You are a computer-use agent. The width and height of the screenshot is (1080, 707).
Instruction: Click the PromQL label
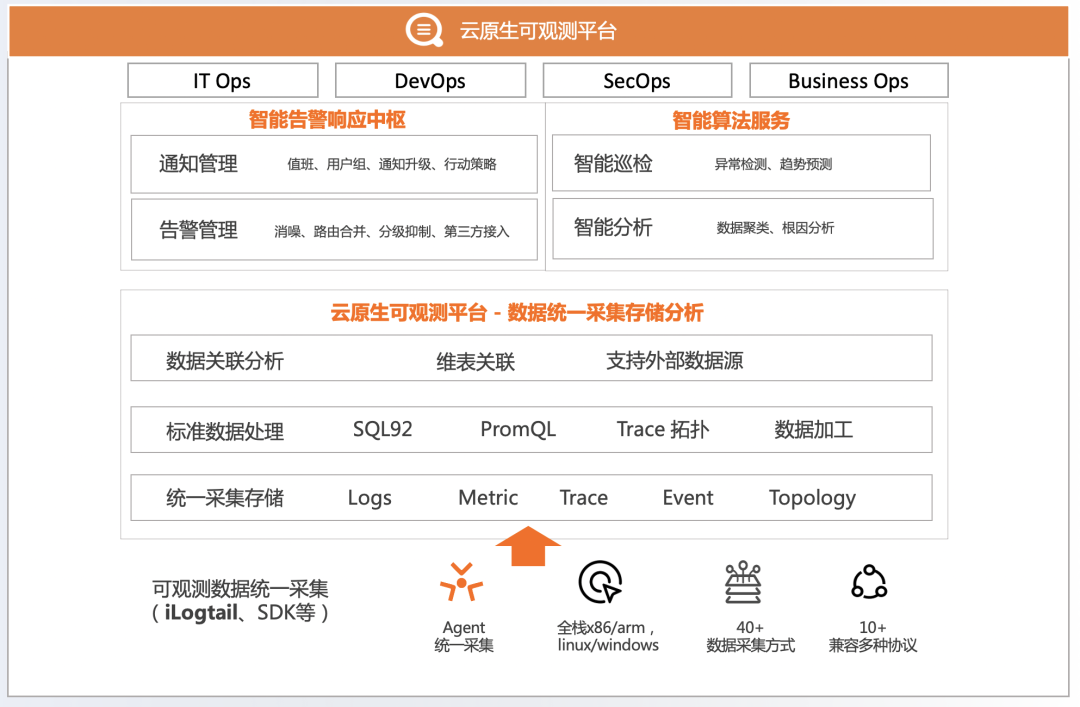pos(518,429)
